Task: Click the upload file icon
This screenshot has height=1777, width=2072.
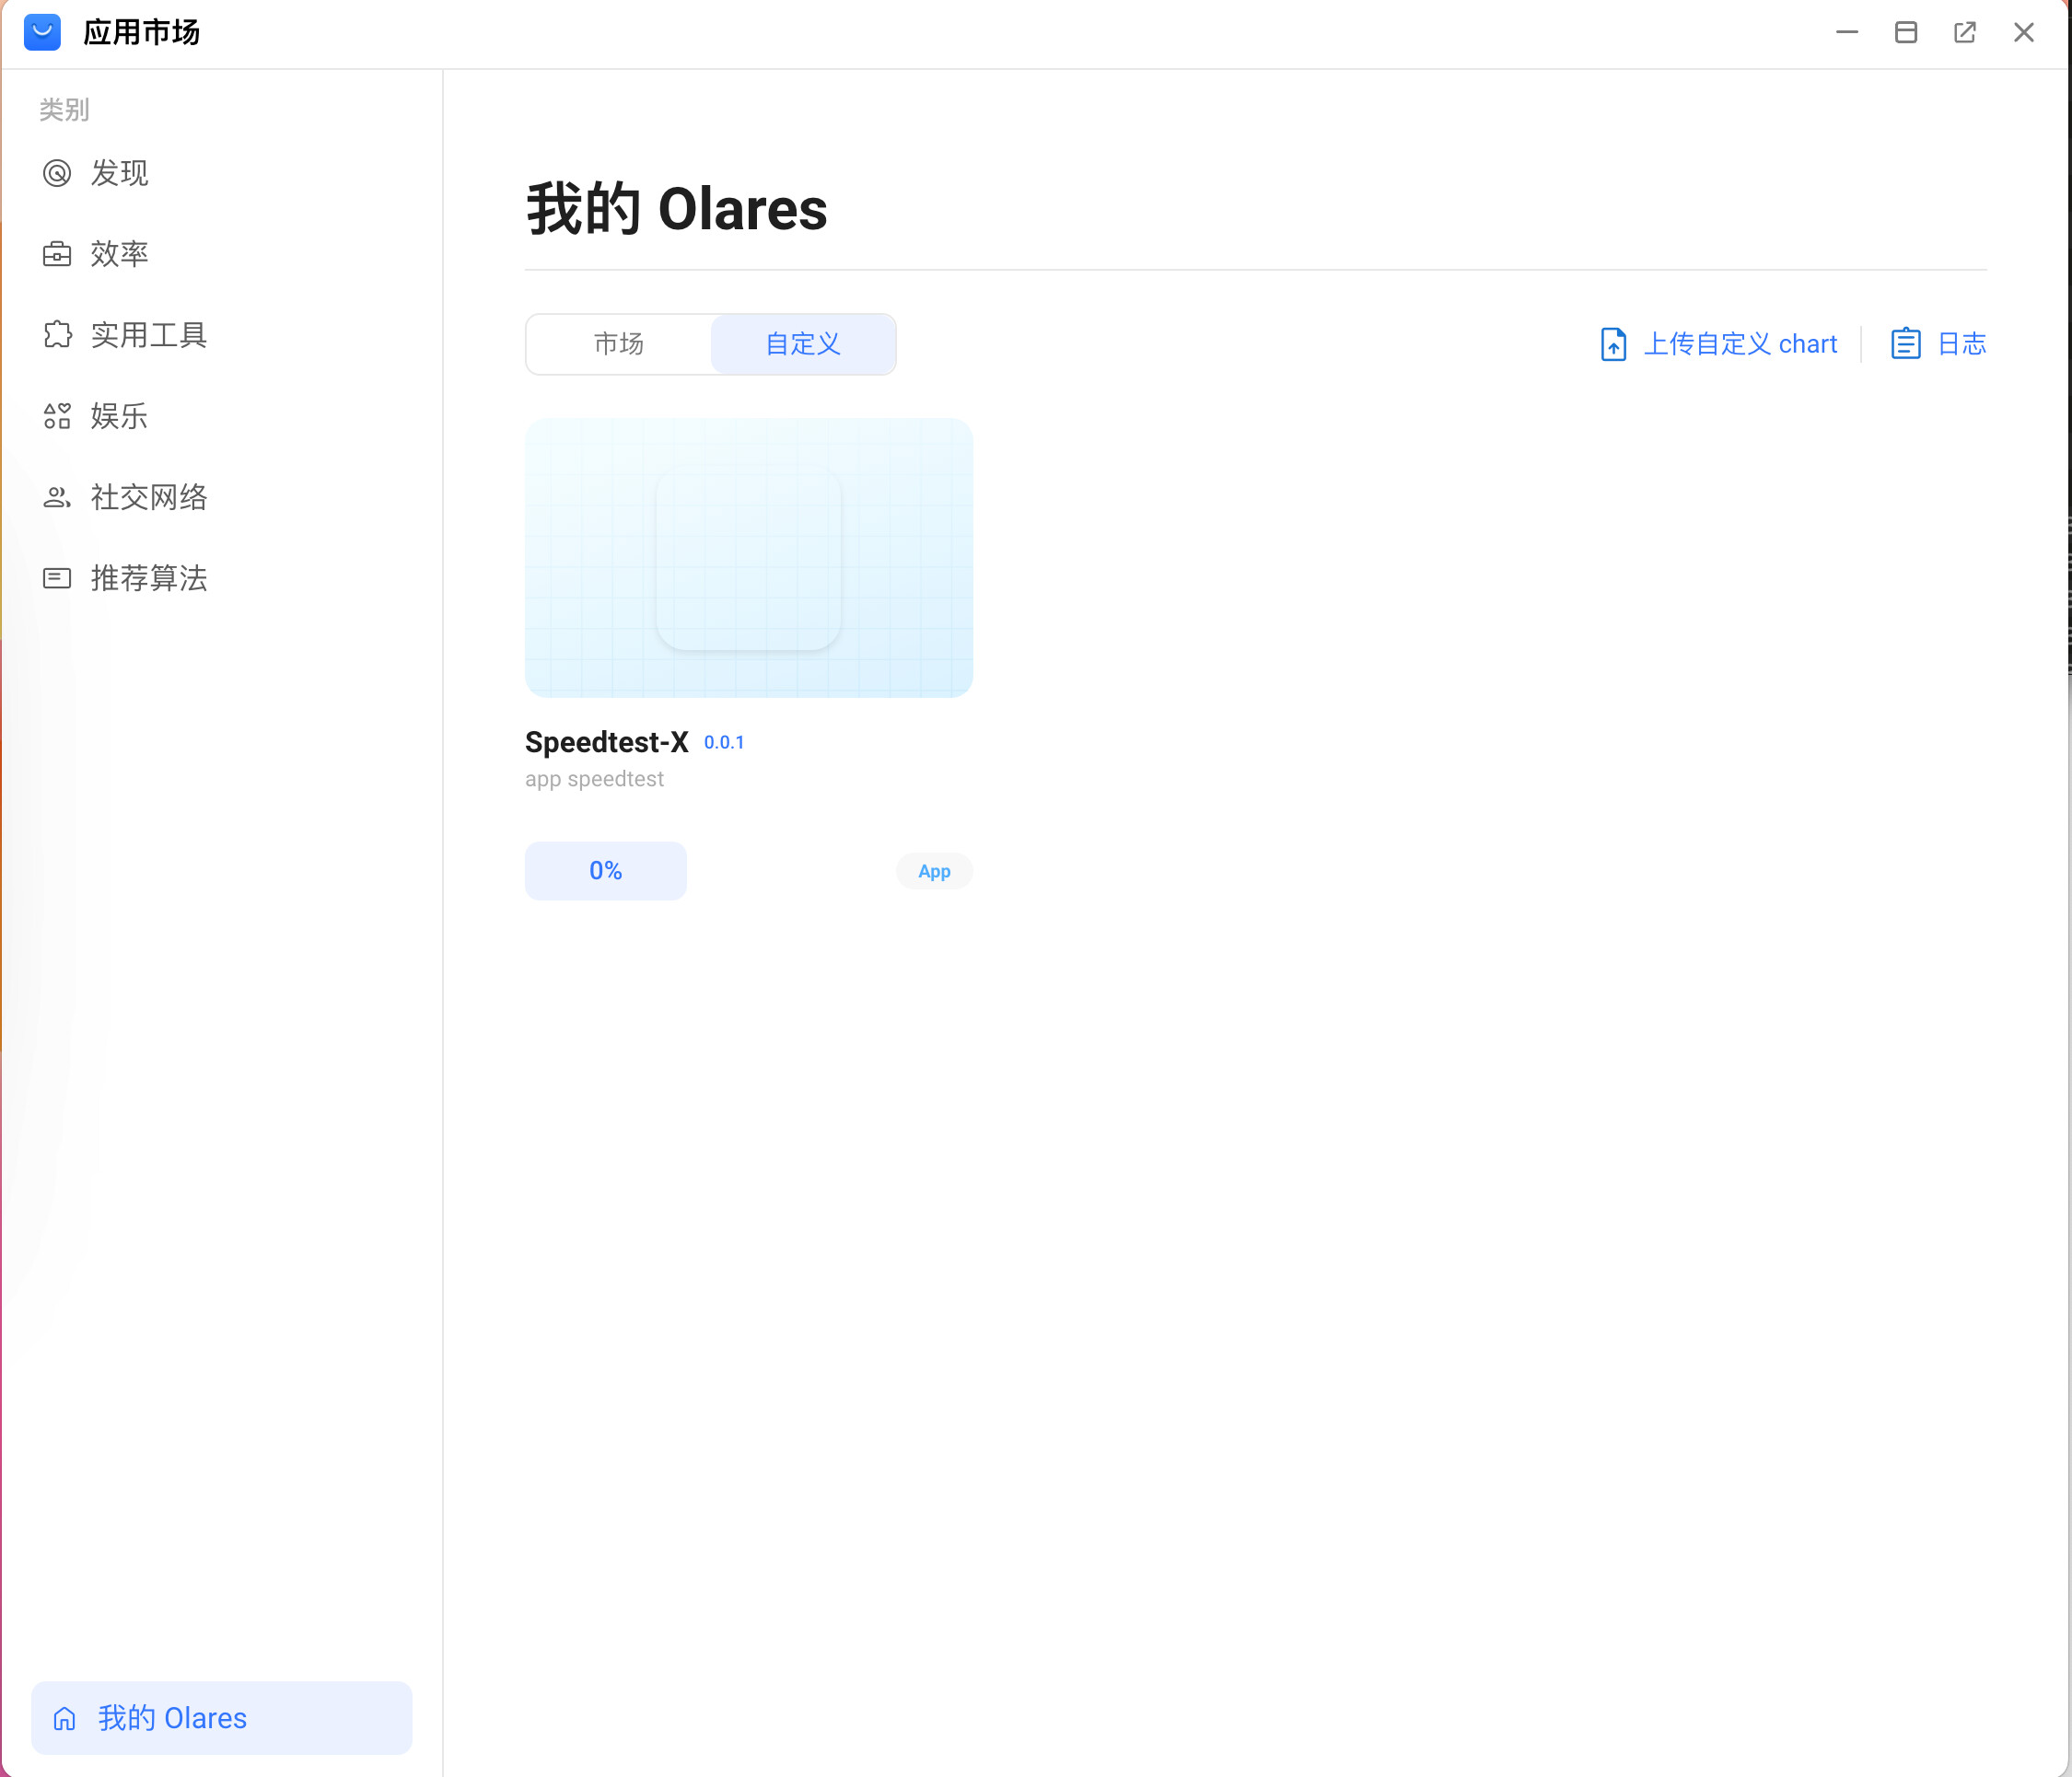Action: [x=1613, y=344]
